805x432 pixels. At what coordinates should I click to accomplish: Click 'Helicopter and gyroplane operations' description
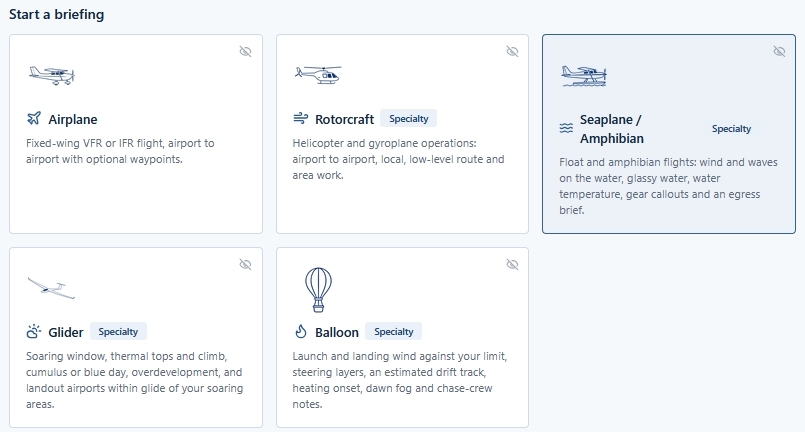398,159
